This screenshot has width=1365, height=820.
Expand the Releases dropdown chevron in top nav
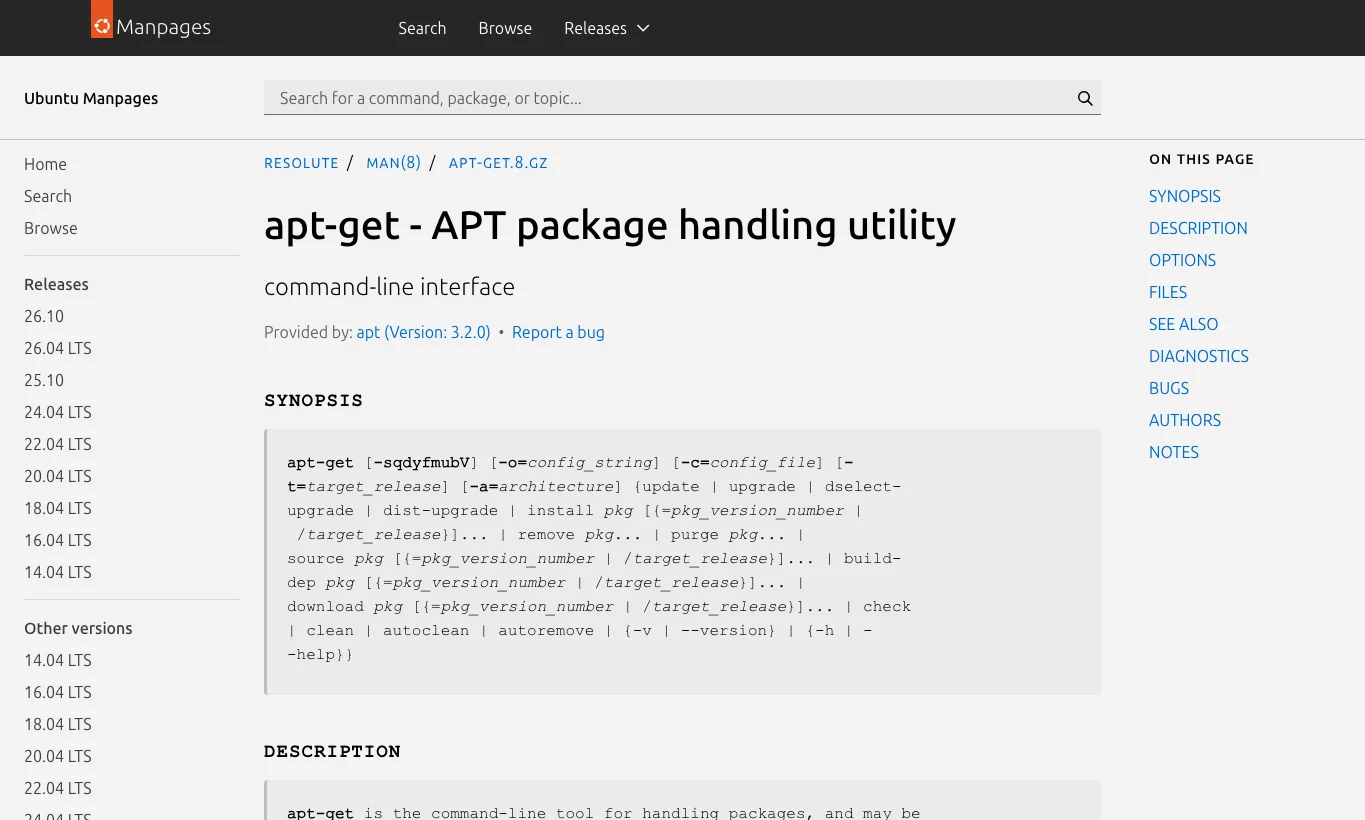[643, 28]
